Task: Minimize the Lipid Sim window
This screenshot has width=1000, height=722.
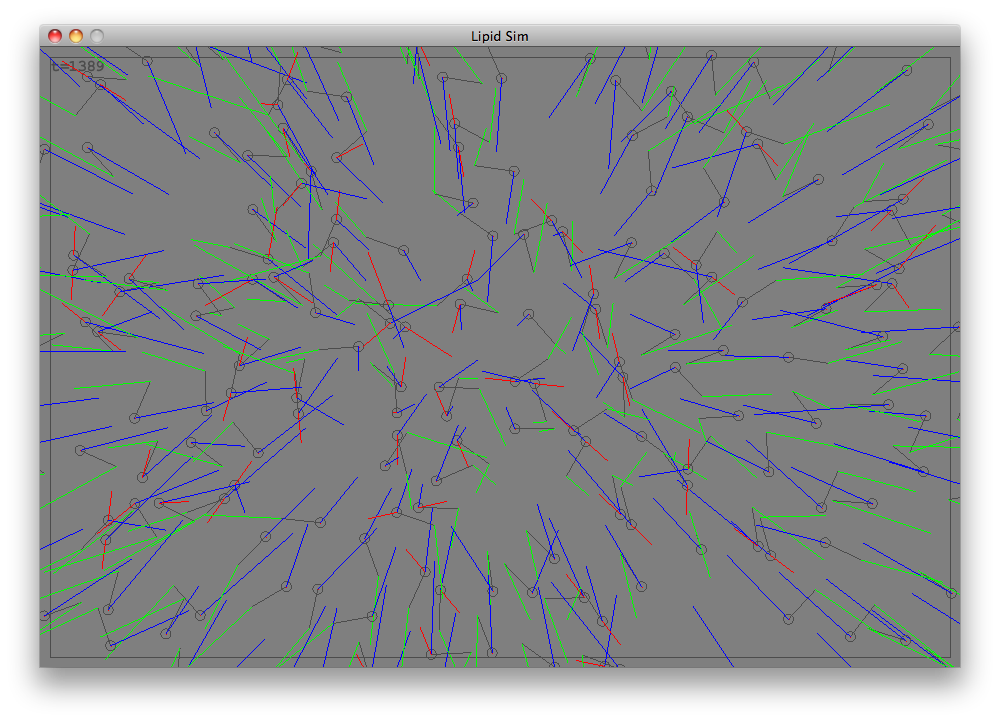Action: pos(75,36)
